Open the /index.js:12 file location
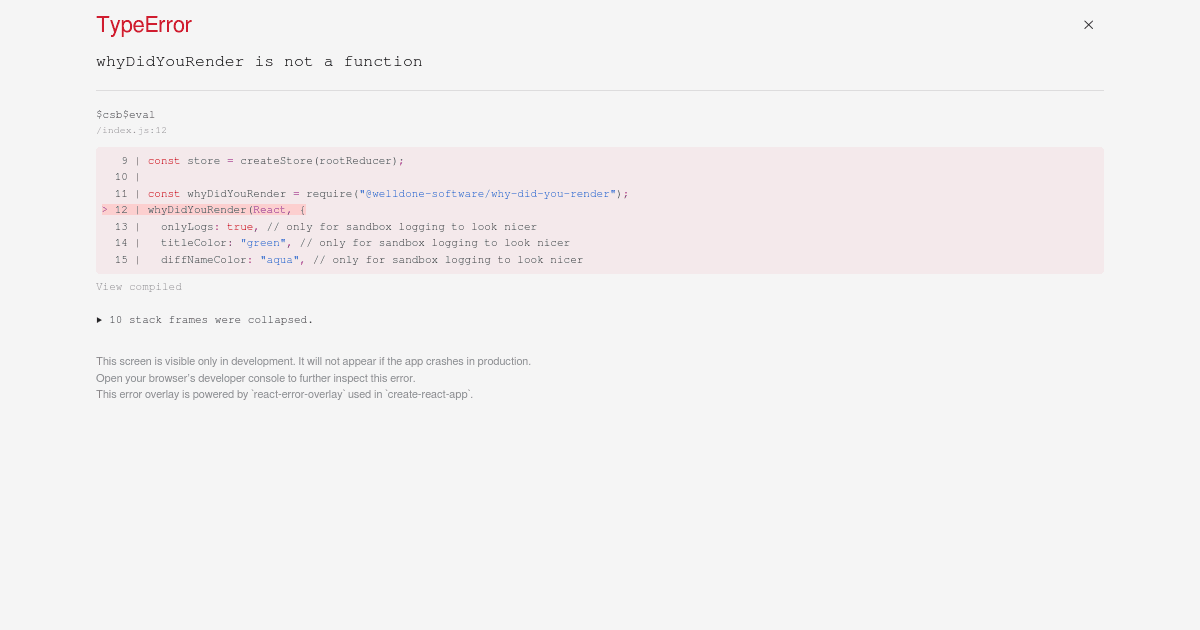This screenshot has width=1200, height=630. coord(131,130)
